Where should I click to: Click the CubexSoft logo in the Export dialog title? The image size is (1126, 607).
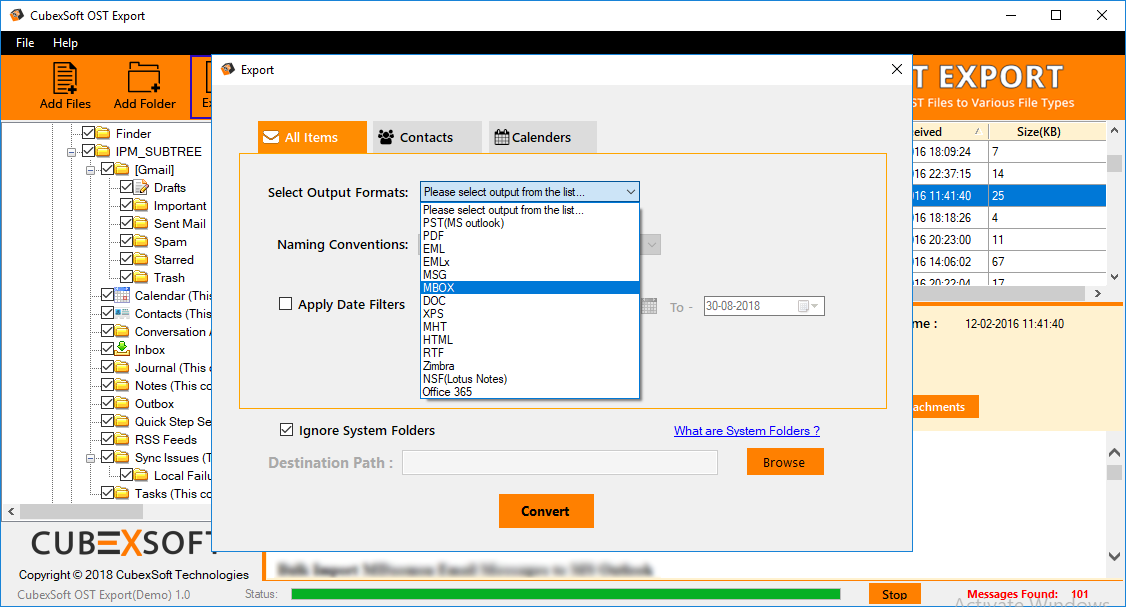[228, 69]
